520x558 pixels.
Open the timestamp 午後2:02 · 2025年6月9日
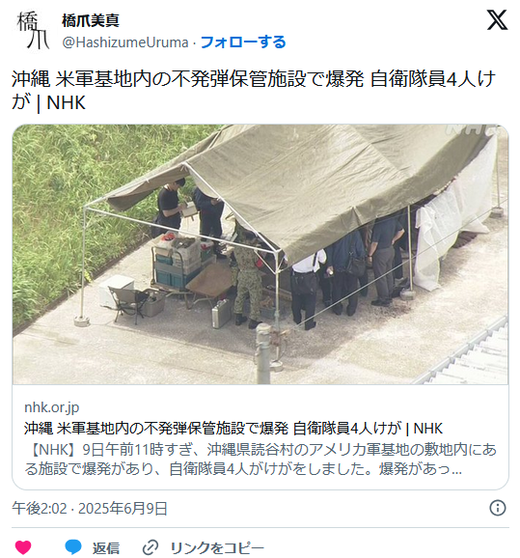pyautogui.click(x=90, y=508)
